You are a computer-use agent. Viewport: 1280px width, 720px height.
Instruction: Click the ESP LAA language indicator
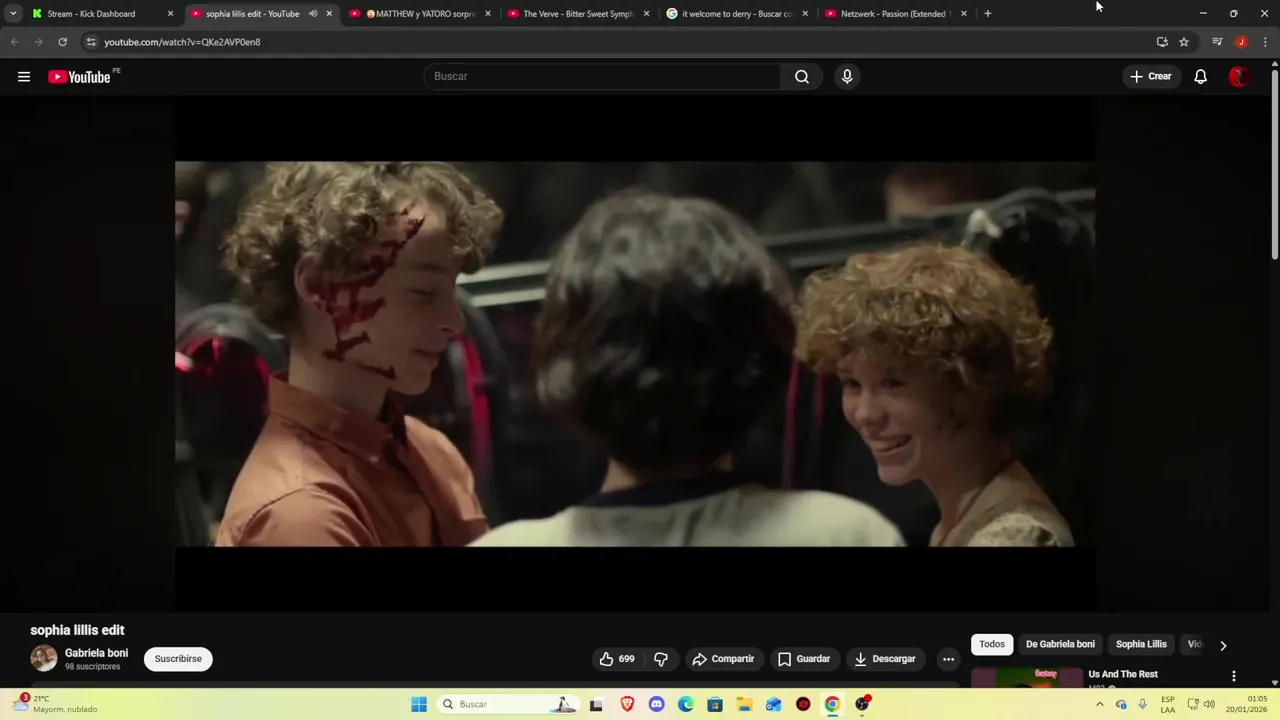pos(1168,704)
